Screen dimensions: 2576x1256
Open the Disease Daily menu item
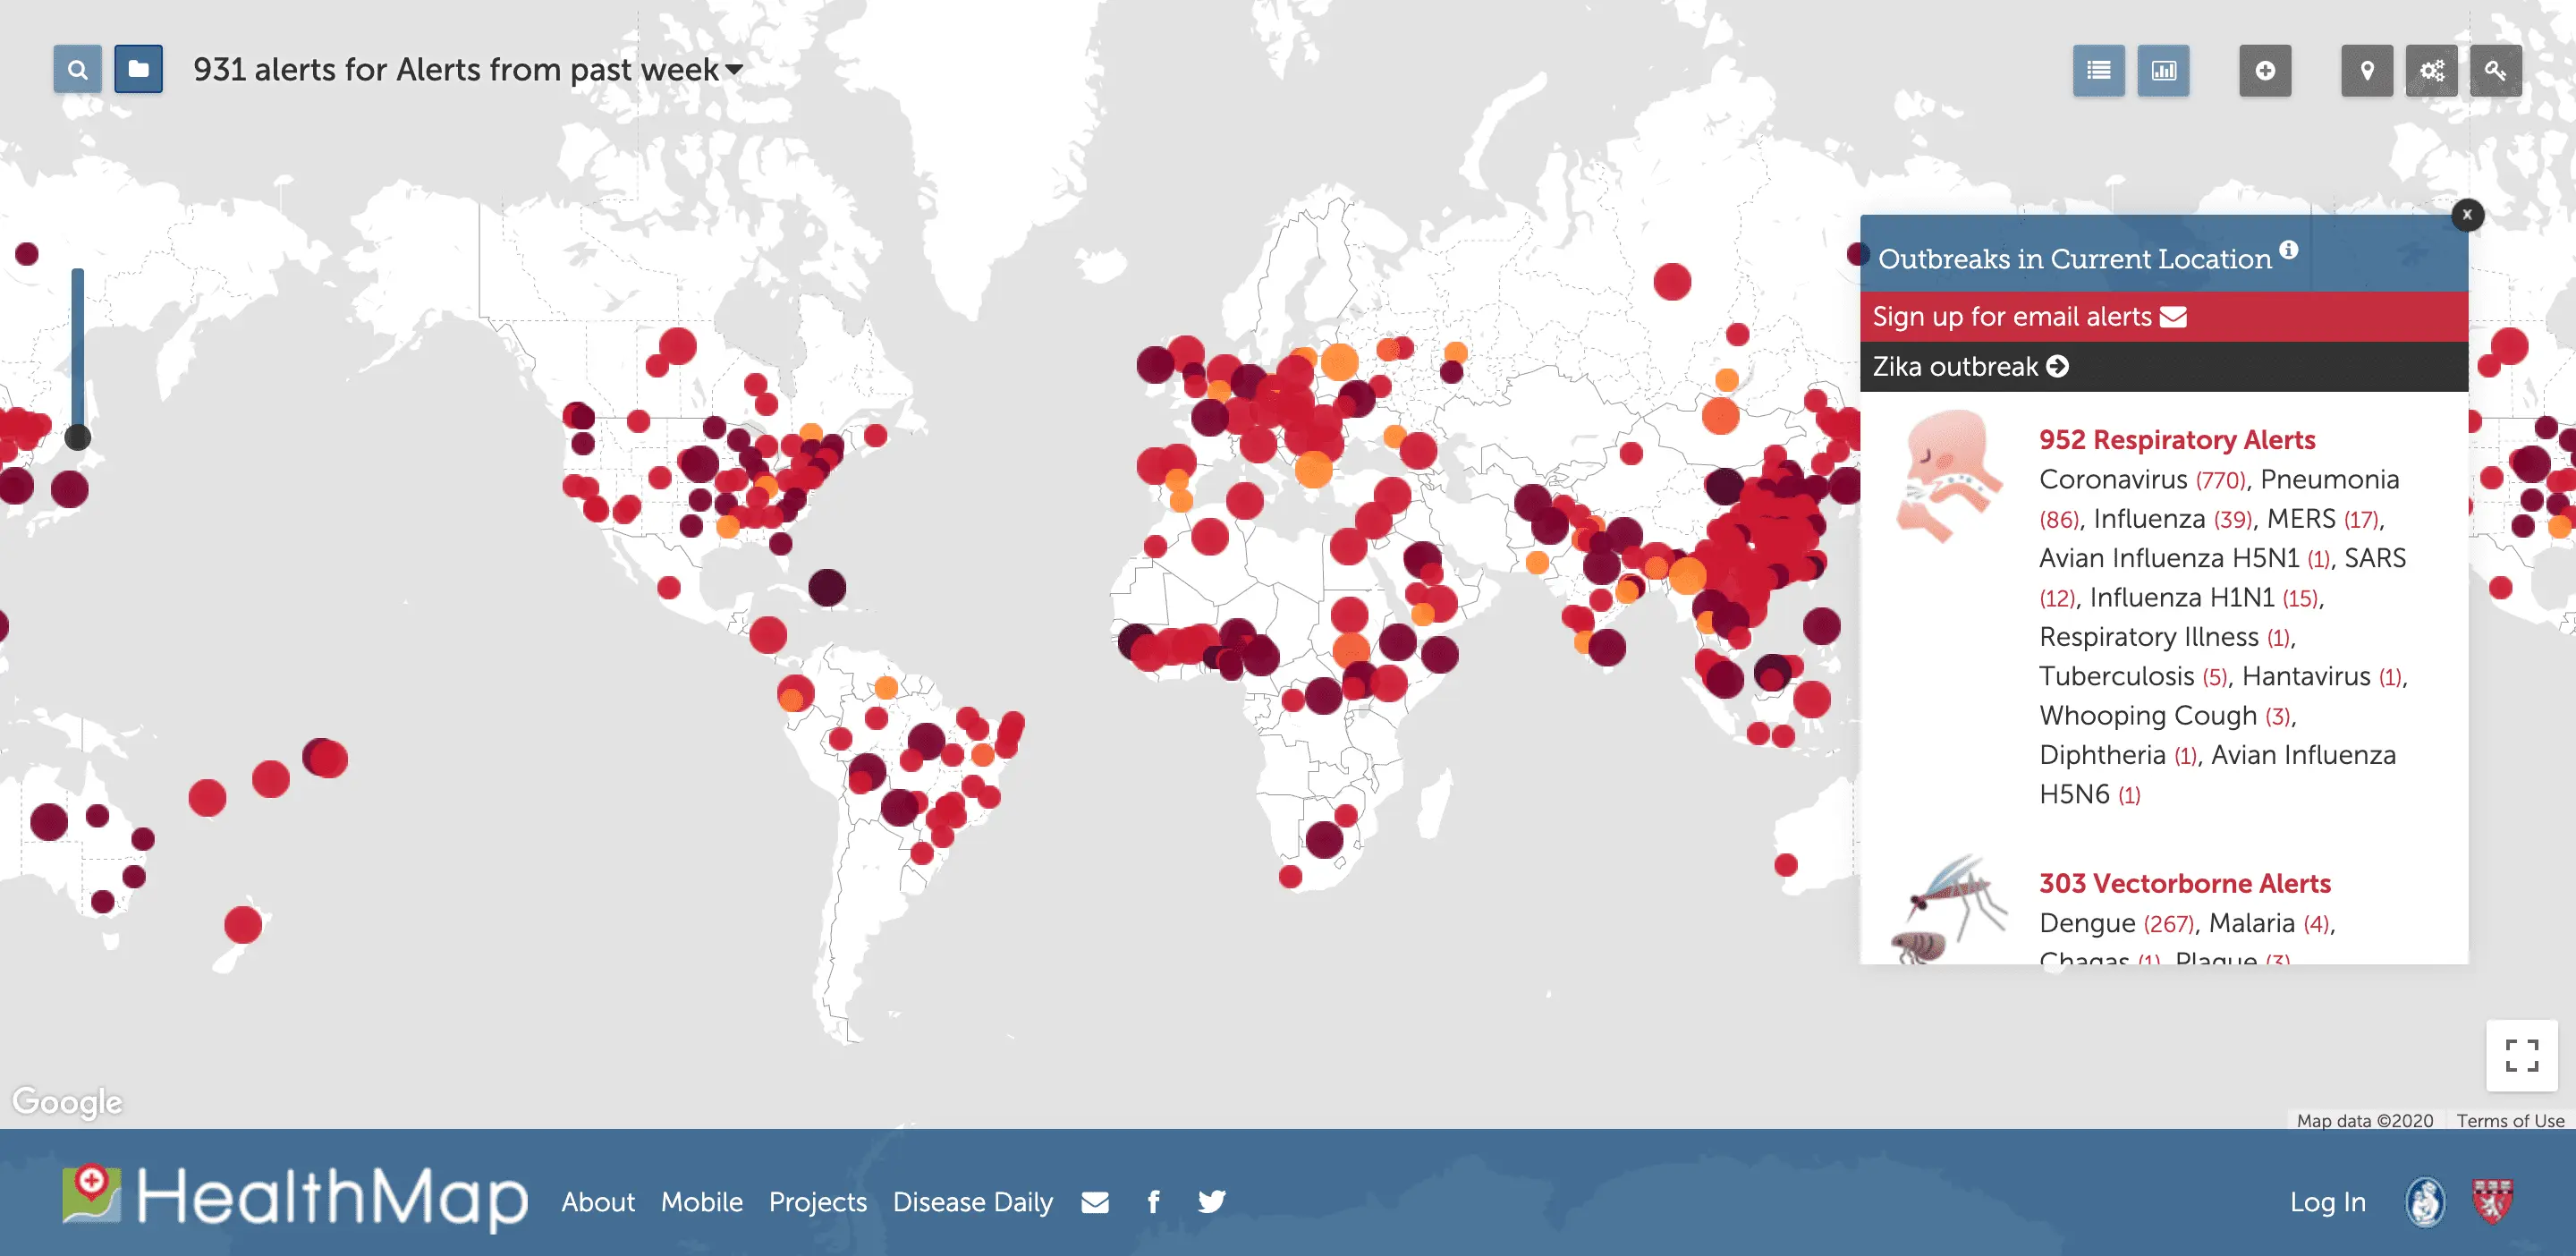pos(972,1202)
